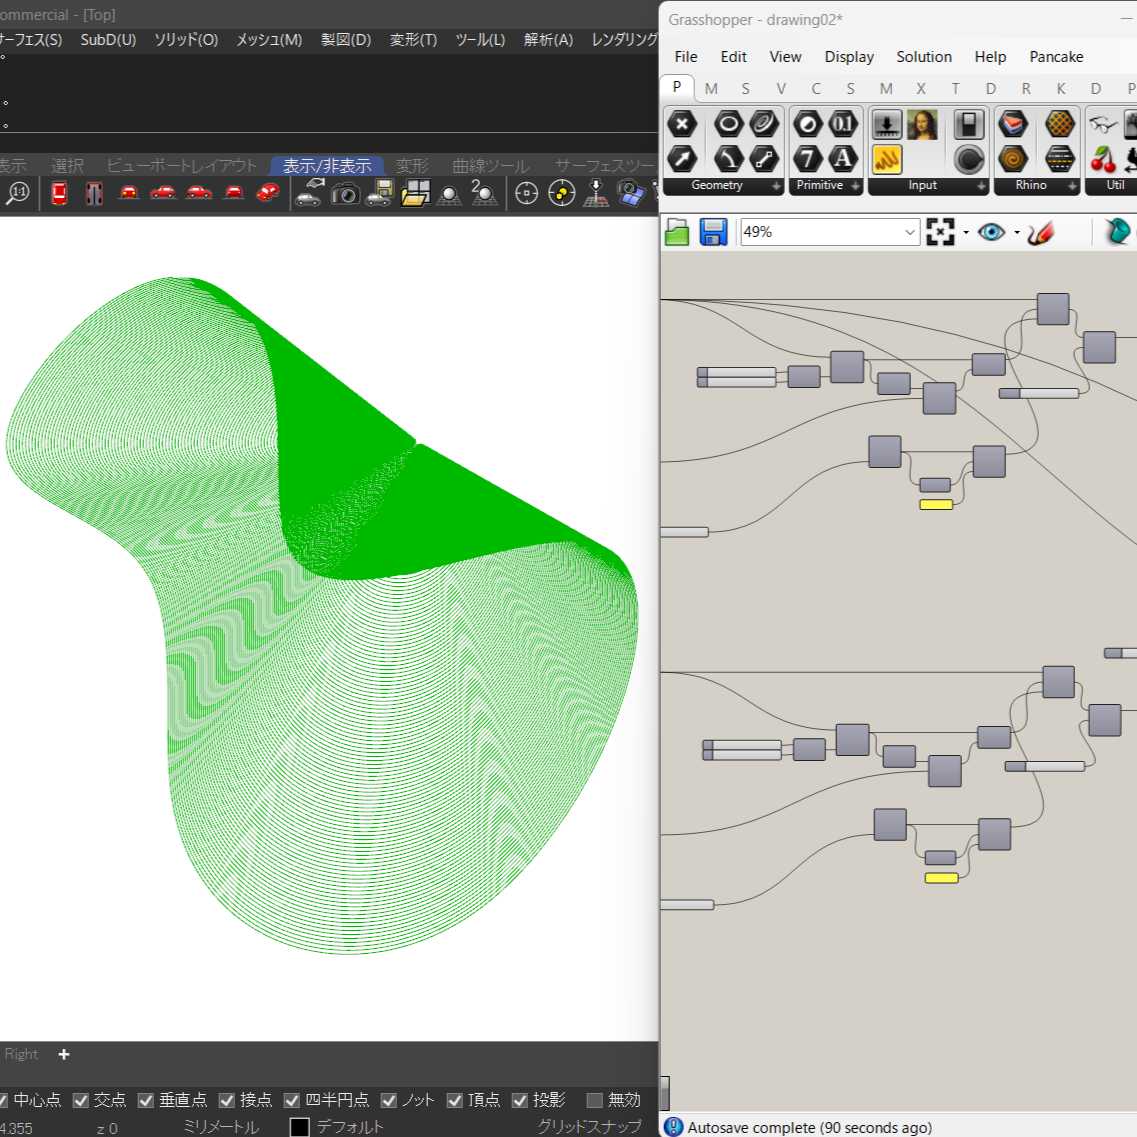Expand the Input panel group
The height and width of the screenshot is (1137, 1137).
[x=981, y=186]
